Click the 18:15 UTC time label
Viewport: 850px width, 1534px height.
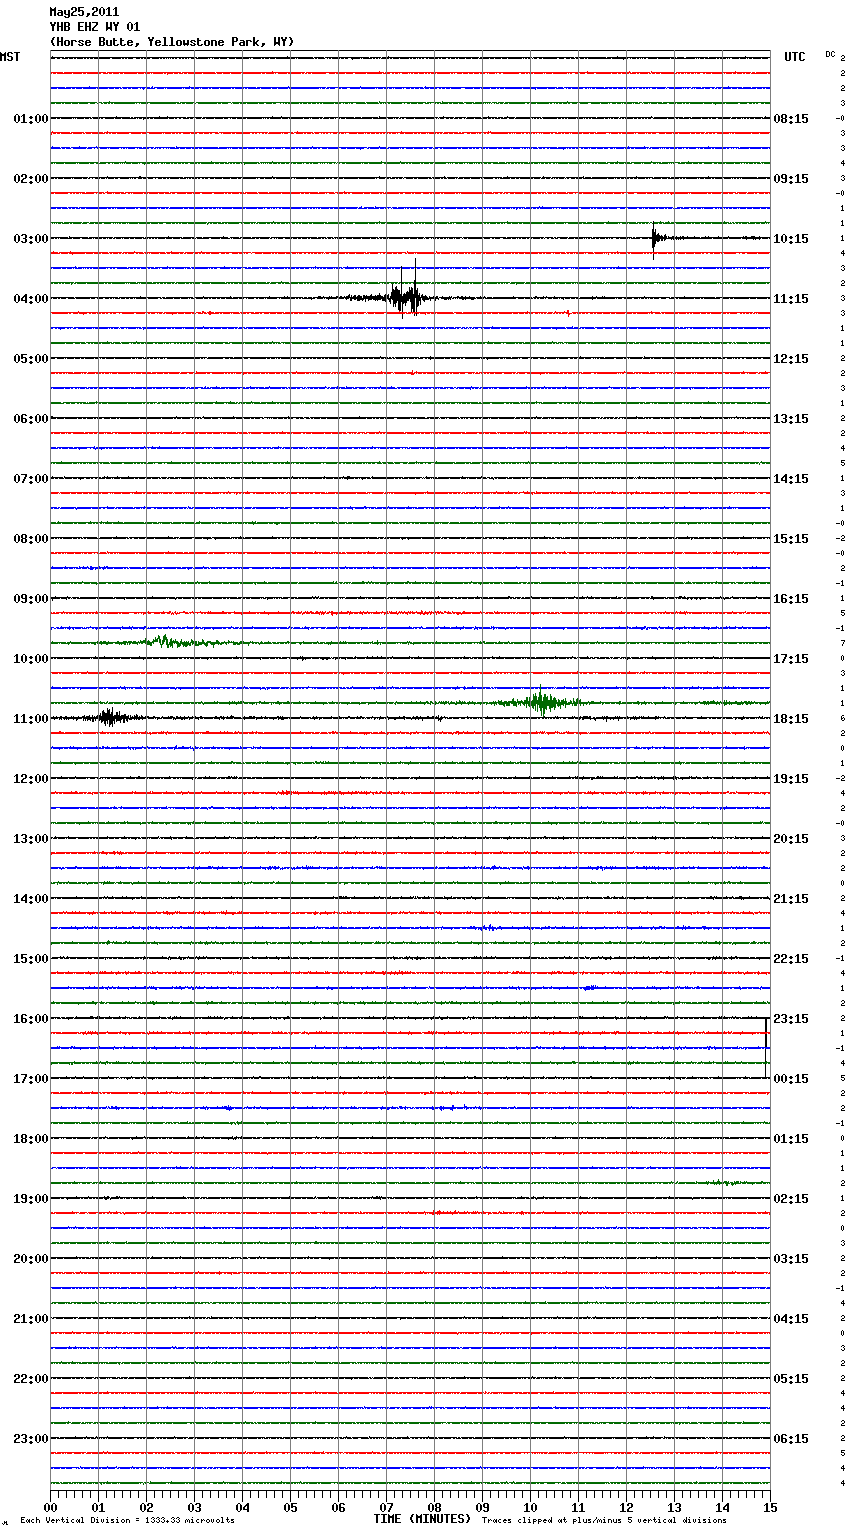[791, 719]
